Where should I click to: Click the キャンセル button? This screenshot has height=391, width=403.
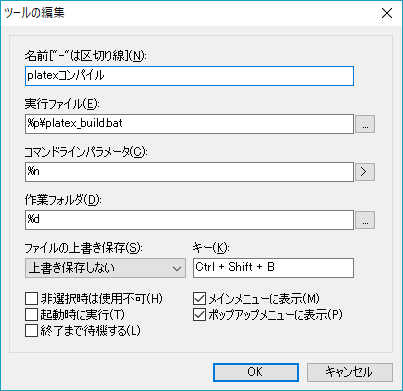pyautogui.click(x=350, y=372)
